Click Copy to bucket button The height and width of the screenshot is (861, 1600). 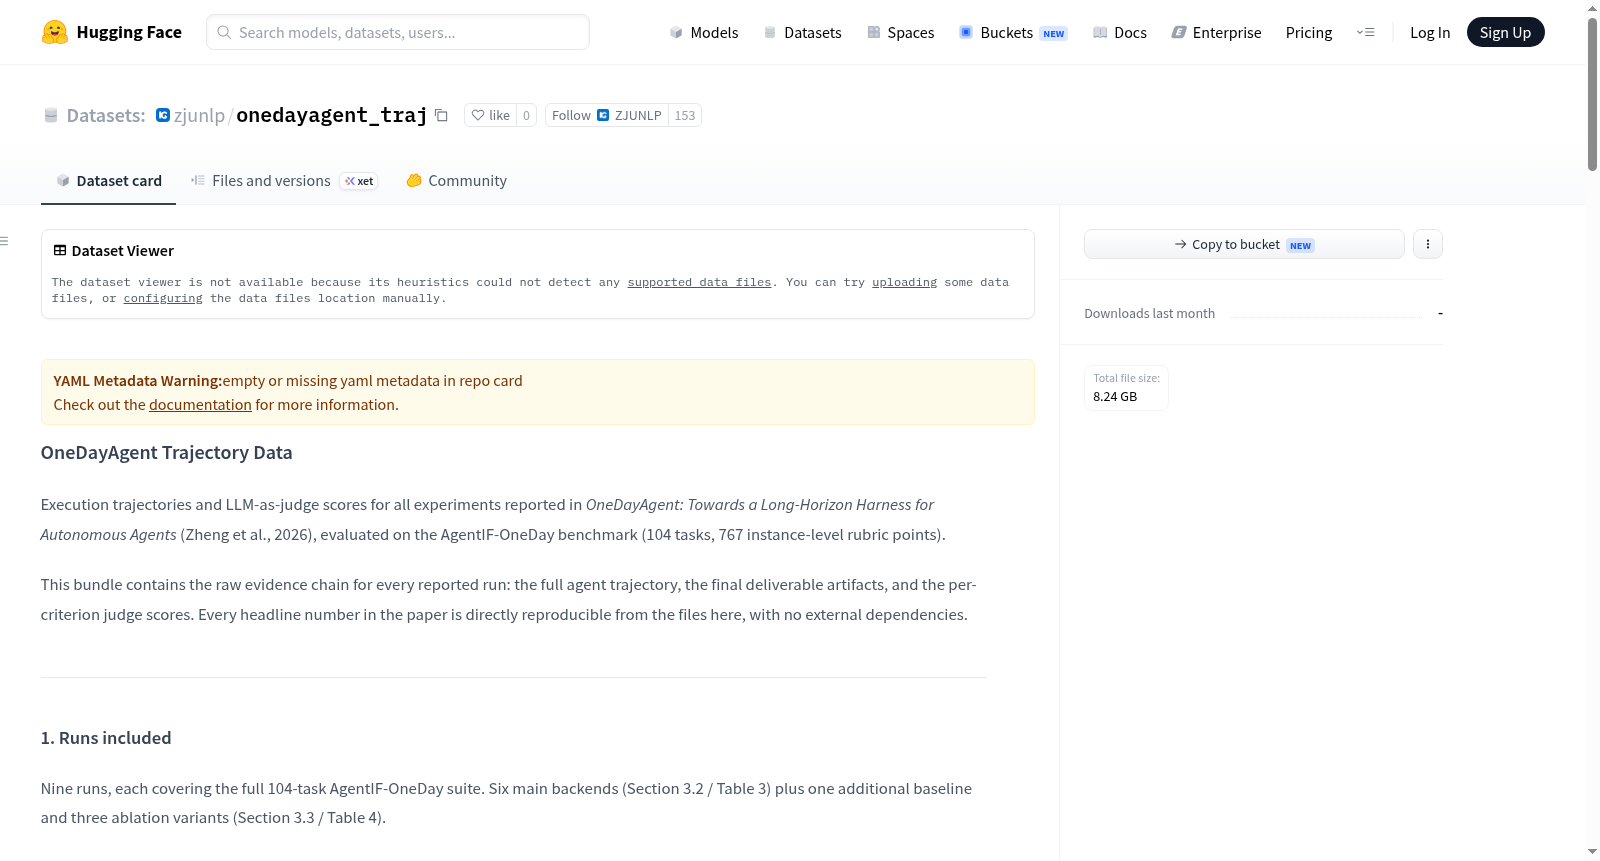pos(1244,244)
